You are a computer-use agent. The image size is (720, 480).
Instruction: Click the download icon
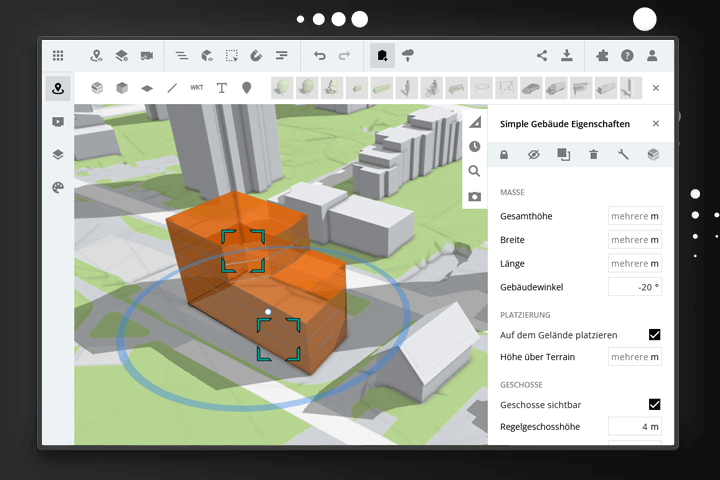(567, 56)
